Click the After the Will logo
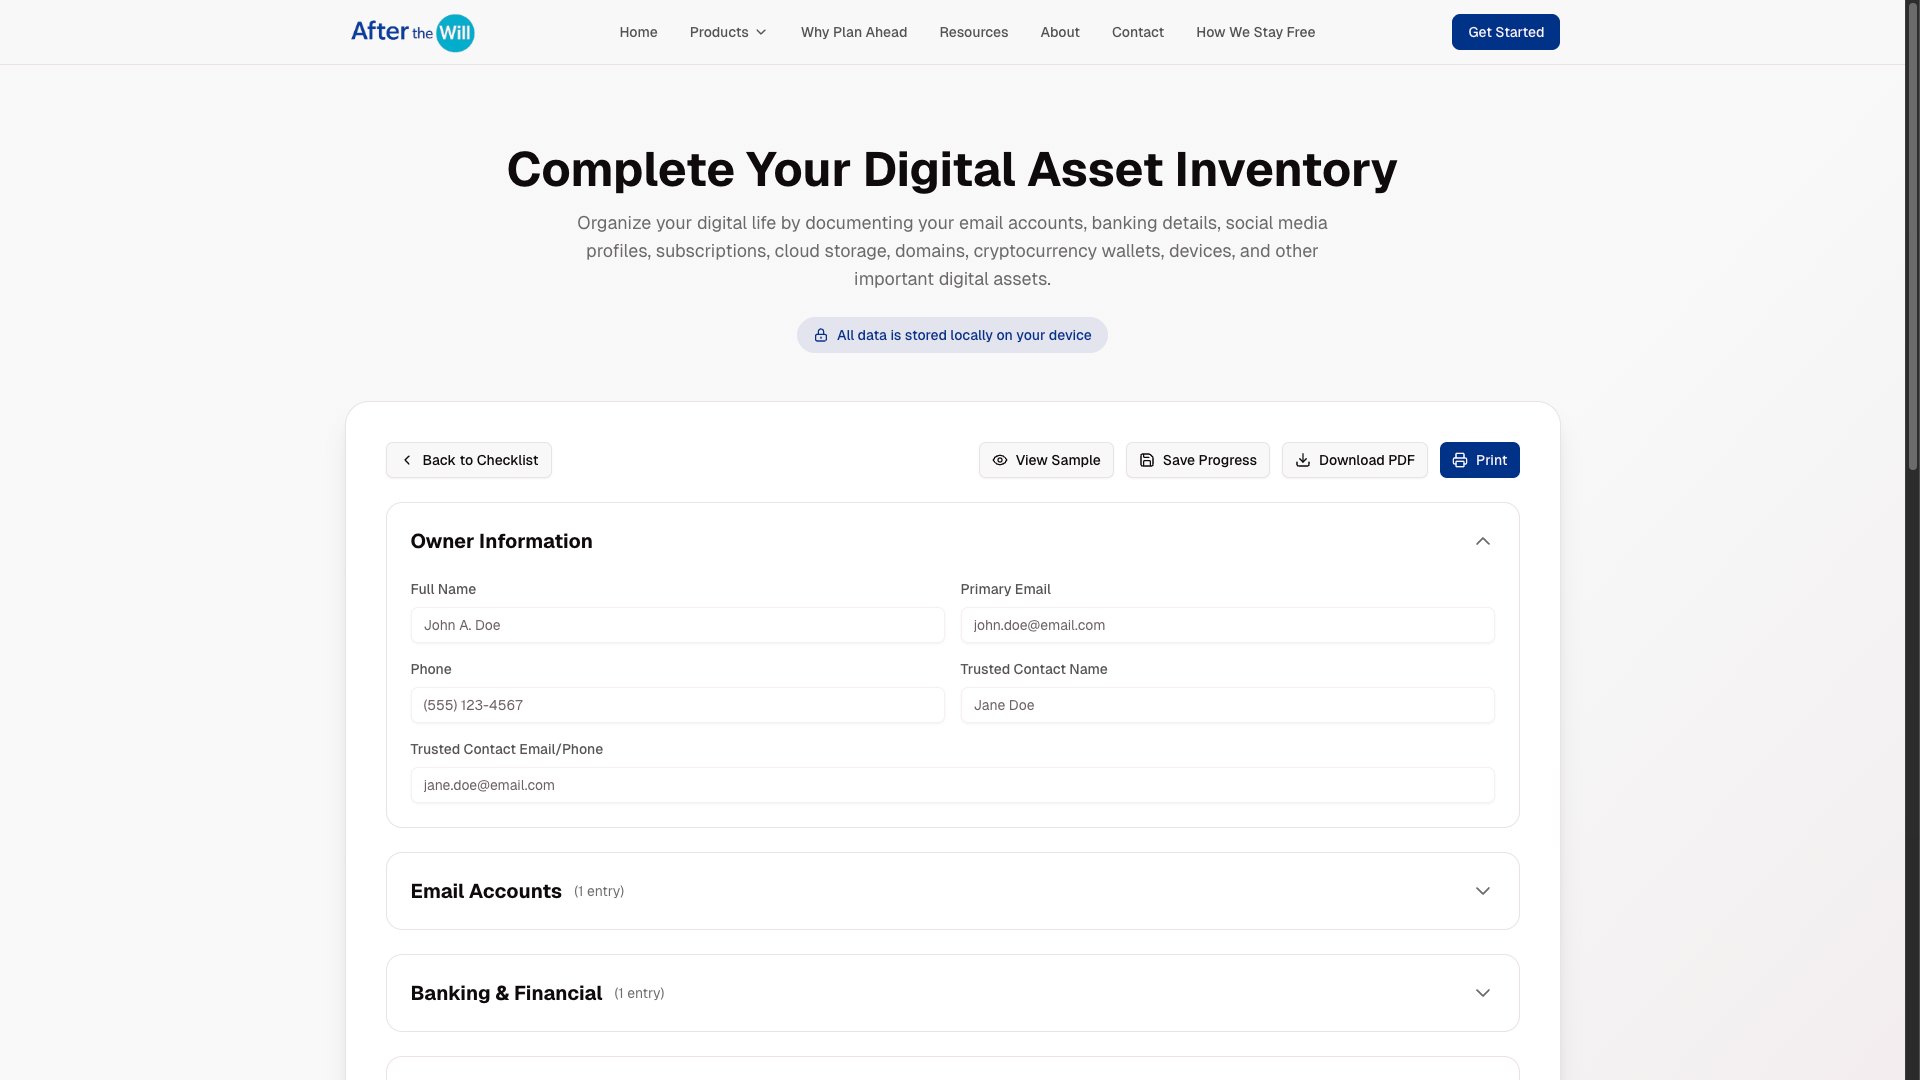1920x1080 pixels. coord(412,32)
